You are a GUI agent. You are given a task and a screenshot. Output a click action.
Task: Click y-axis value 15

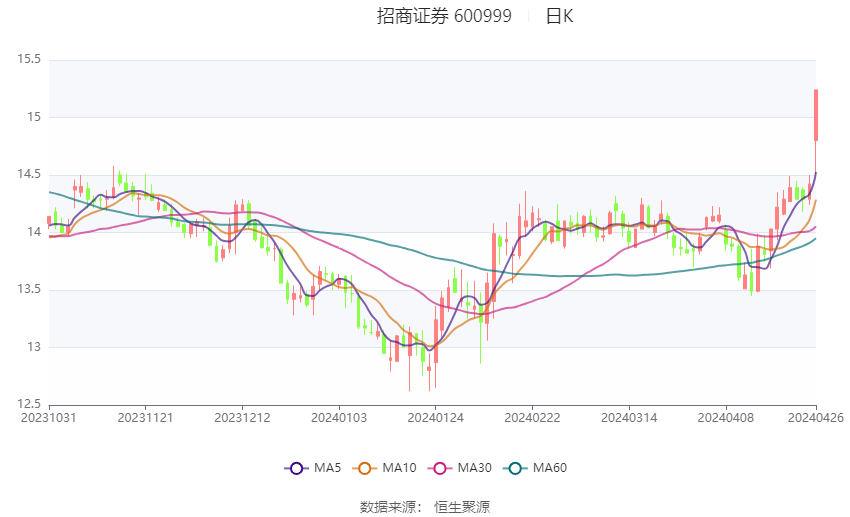34,117
